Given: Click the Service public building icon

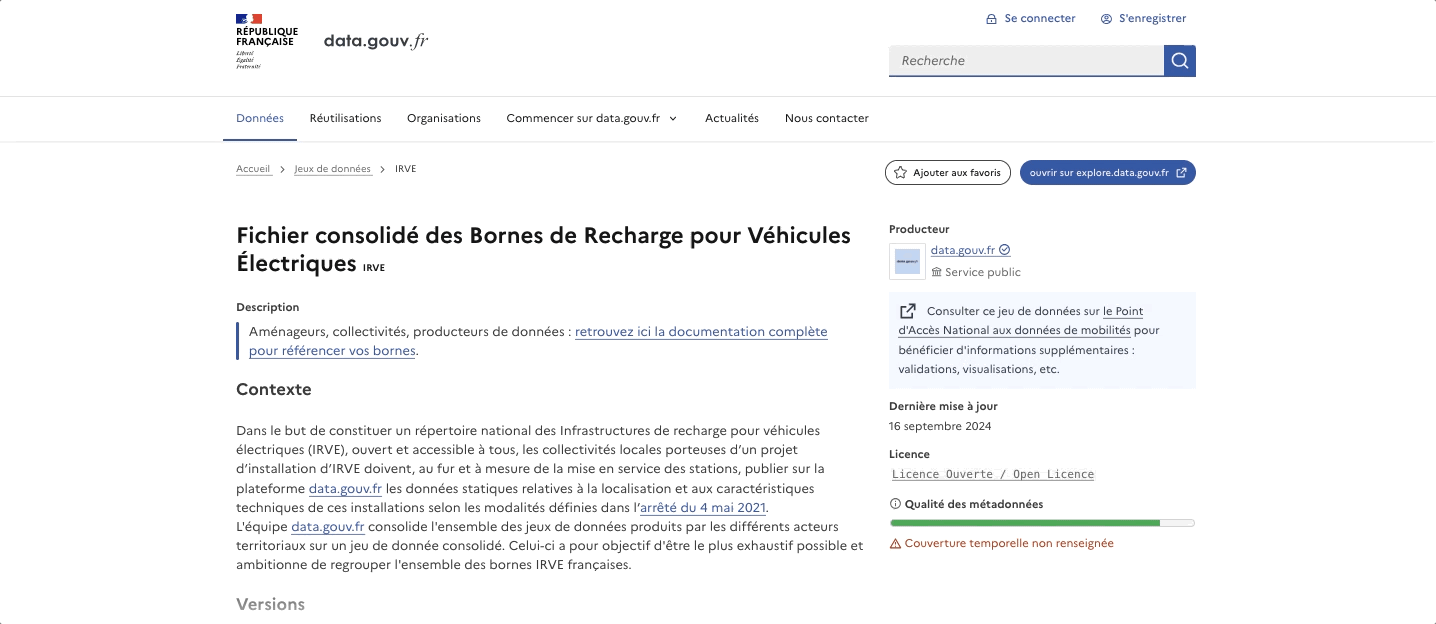Looking at the screenshot, I should (937, 272).
